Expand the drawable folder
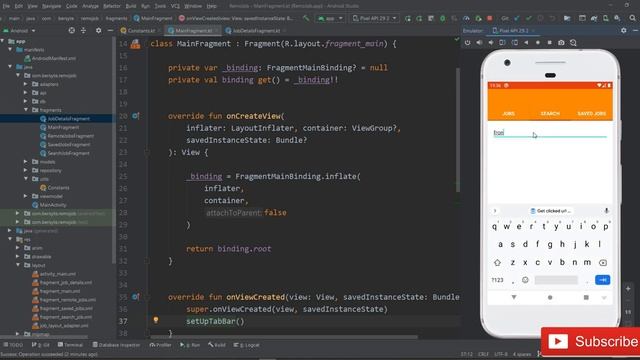Image resolution: width=640 pixels, height=360 pixels. tap(18, 256)
